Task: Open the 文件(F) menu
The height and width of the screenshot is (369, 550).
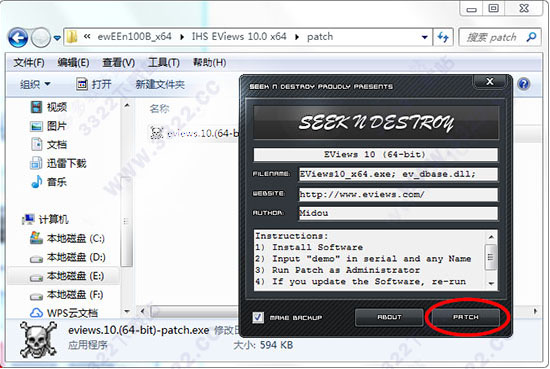Action: coord(29,63)
